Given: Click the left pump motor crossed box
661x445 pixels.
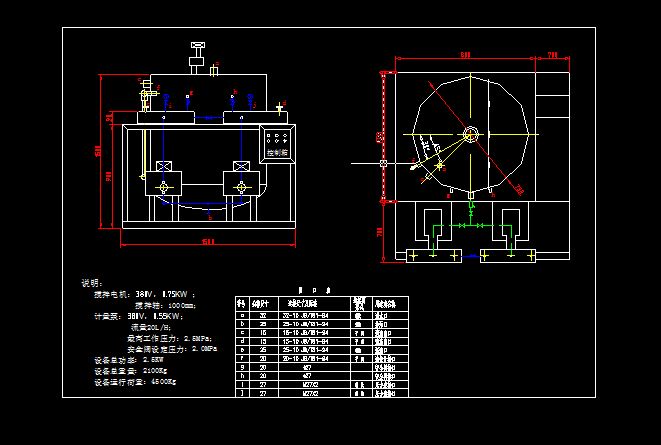Looking at the screenshot, I should (x=164, y=166).
